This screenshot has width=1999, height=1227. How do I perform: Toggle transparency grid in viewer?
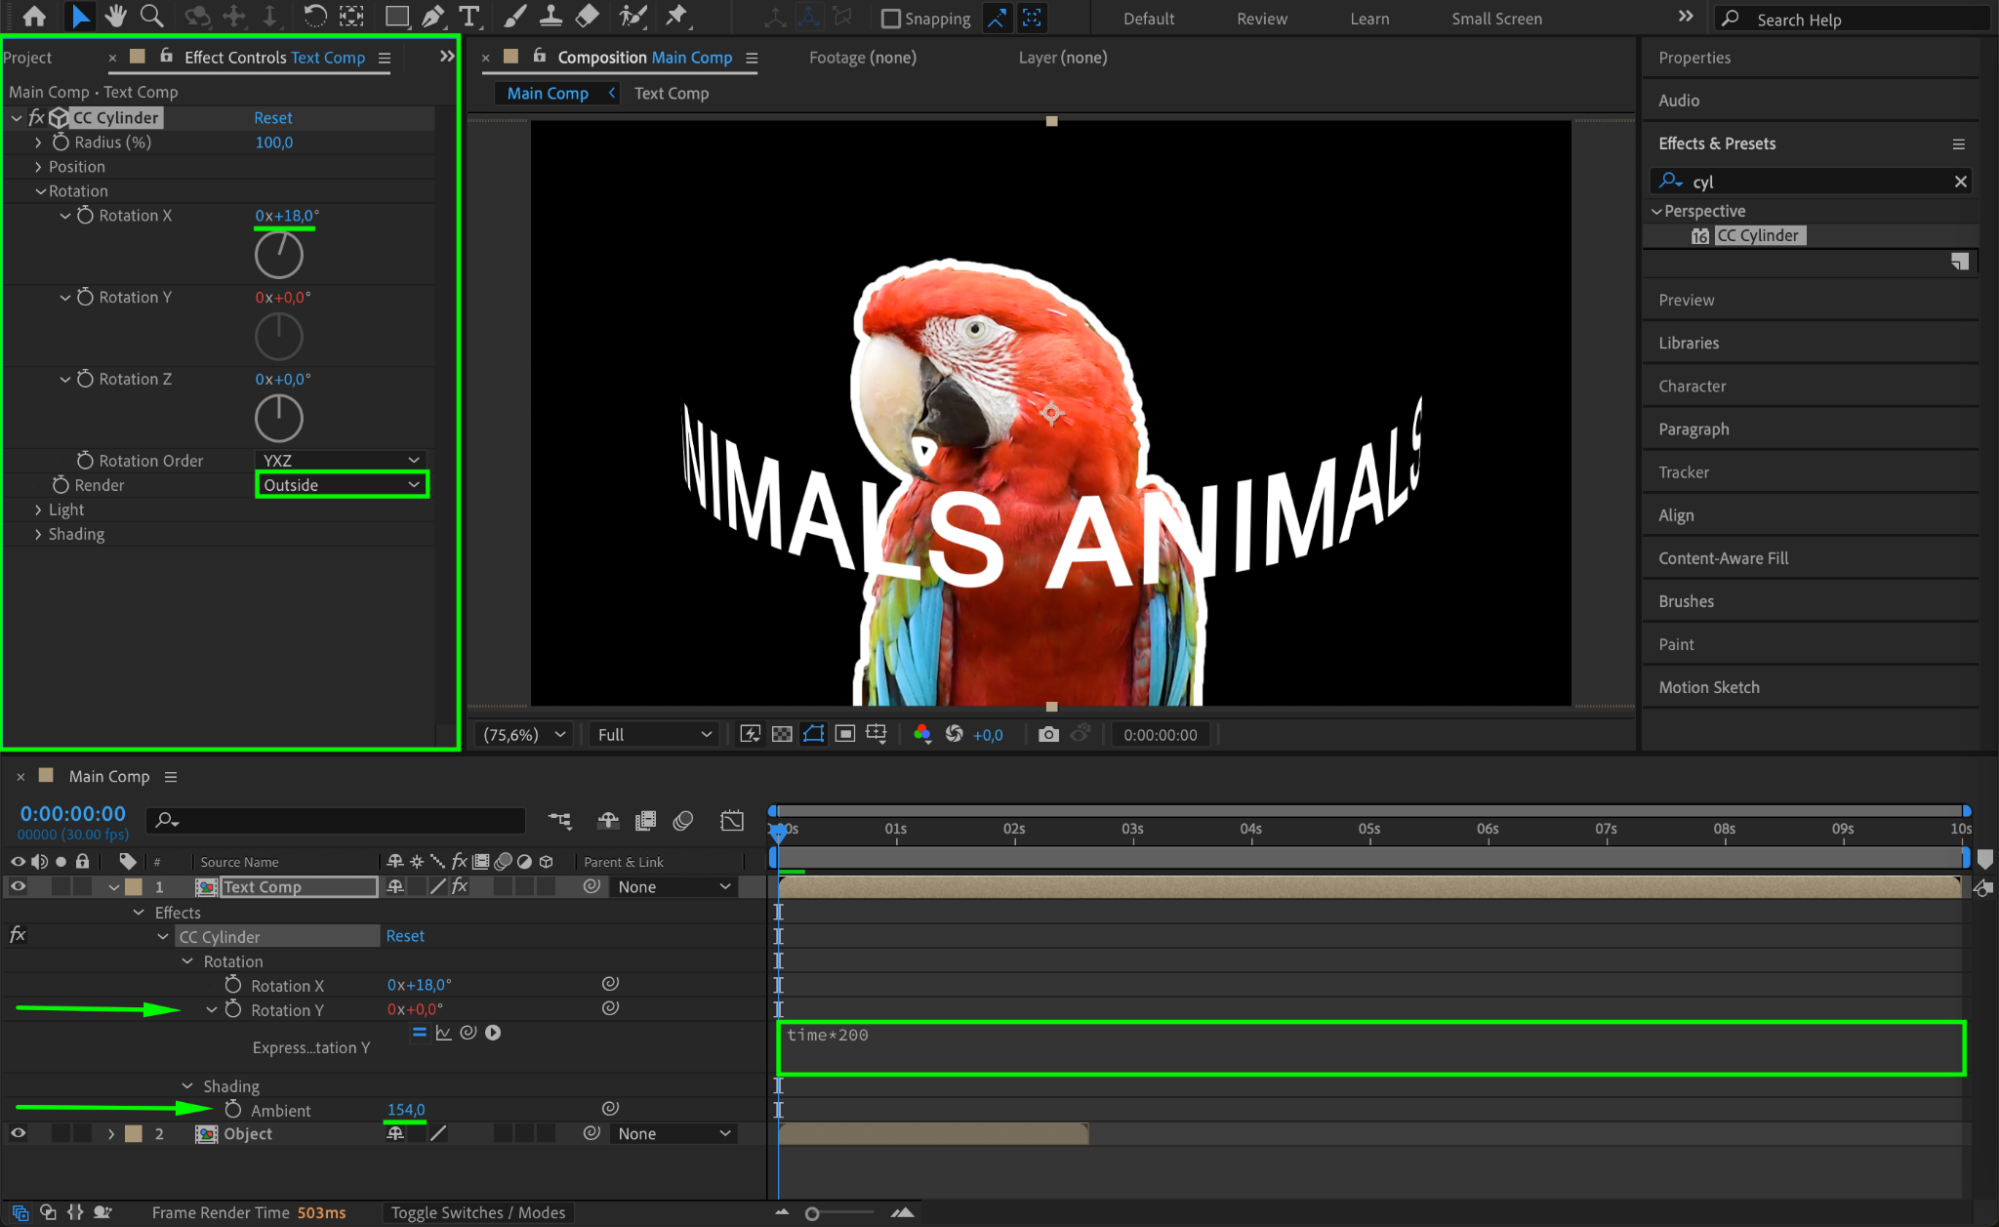782,734
